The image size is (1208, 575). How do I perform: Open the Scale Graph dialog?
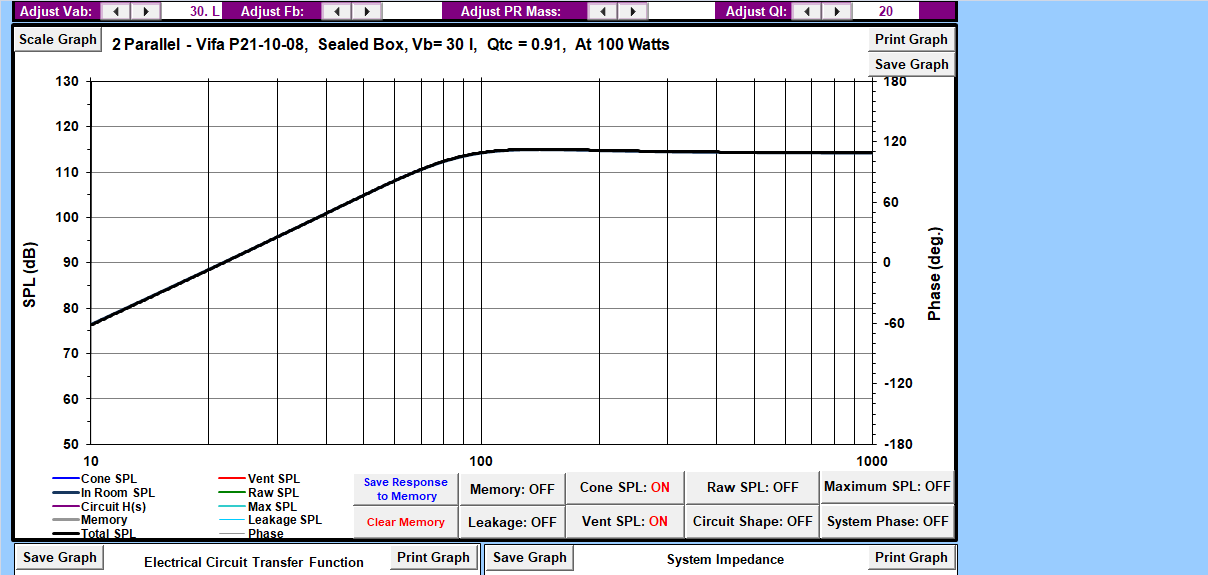pos(58,39)
